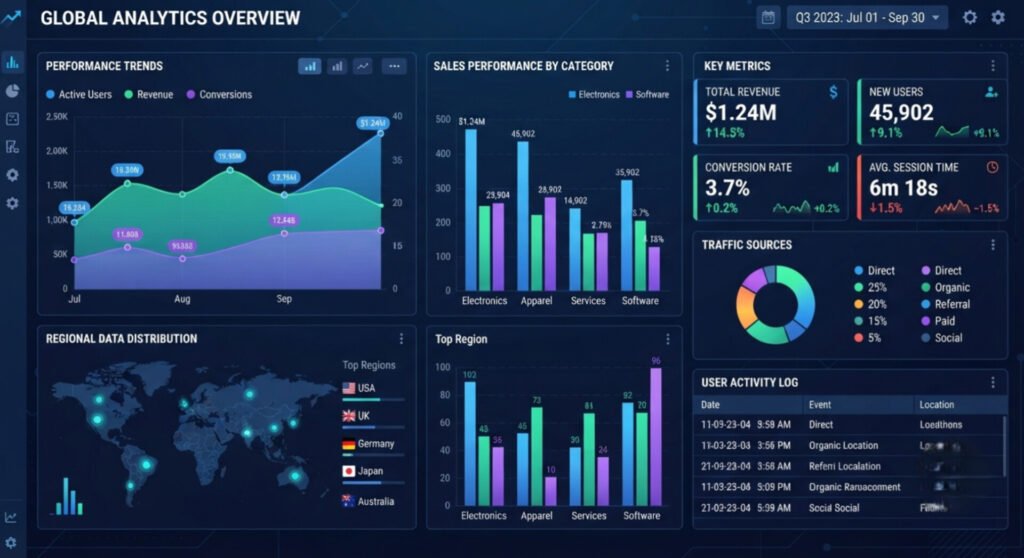Click the dollar icon on Total Revenue card
1024x558 pixels.
coord(833,92)
